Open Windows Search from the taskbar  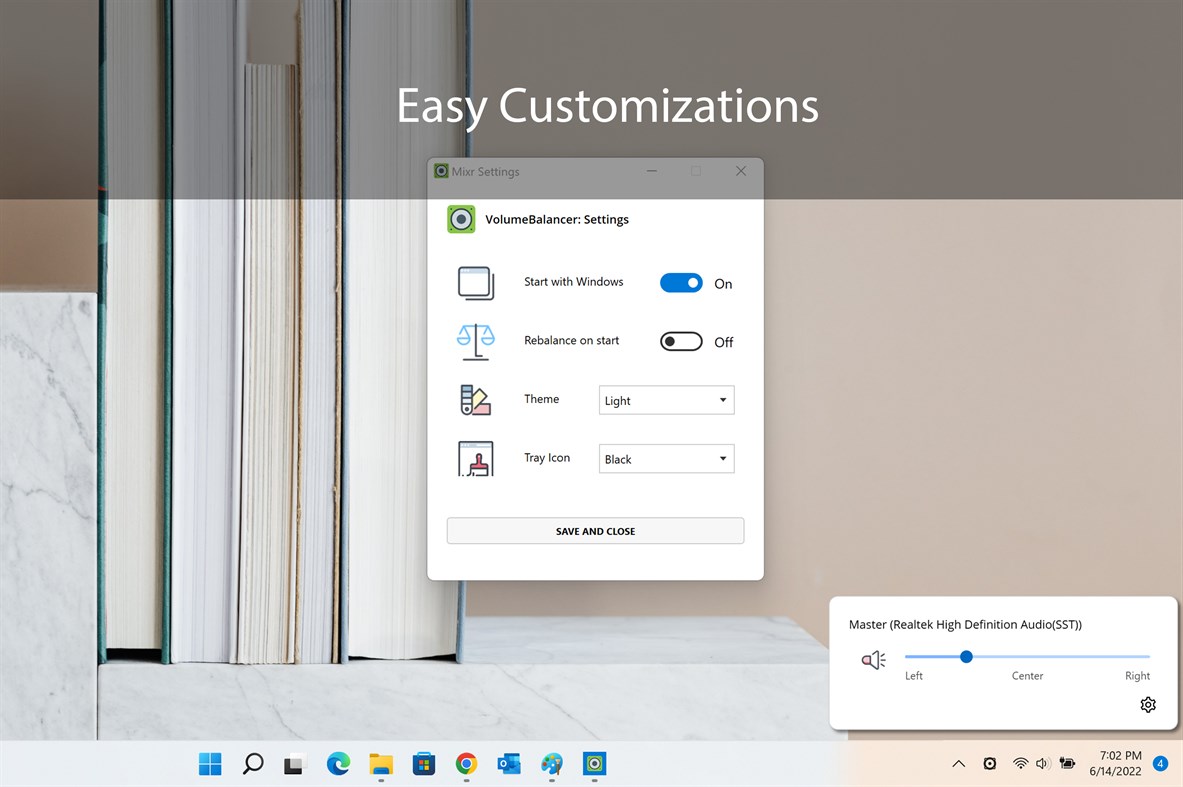click(x=252, y=764)
